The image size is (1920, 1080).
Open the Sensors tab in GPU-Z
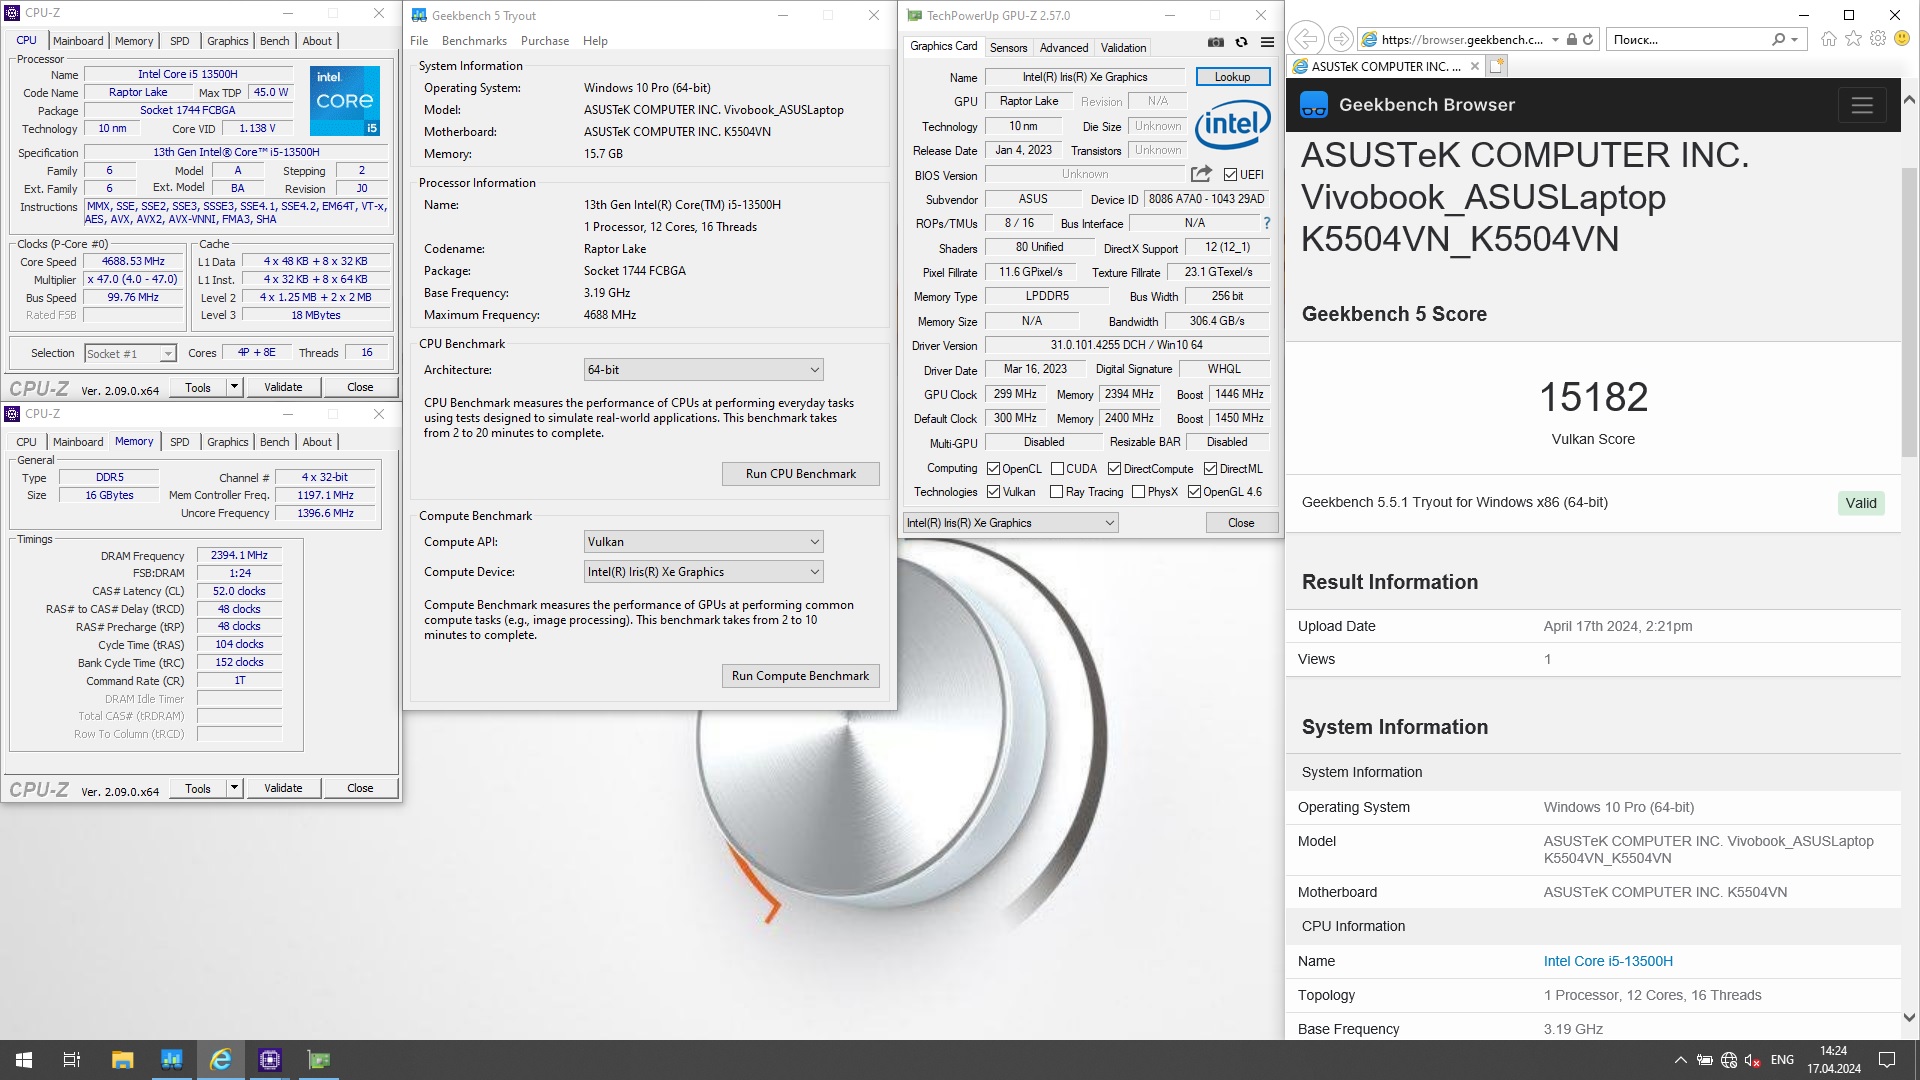(x=1008, y=47)
